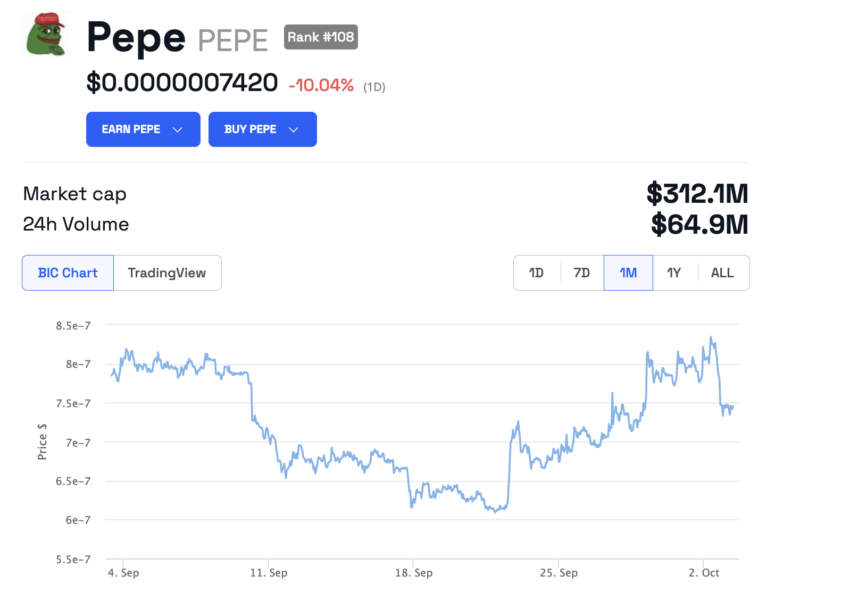Expand the chevron on the BUY PEPE button
The image size is (850, 609).
point(293,129)
